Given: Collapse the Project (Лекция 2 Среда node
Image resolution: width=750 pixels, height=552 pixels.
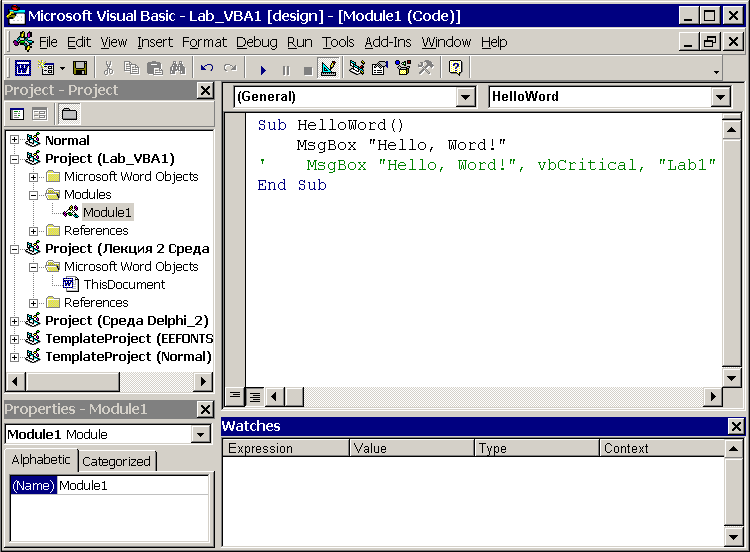Looking at the screenshot, I should point(14,249).
